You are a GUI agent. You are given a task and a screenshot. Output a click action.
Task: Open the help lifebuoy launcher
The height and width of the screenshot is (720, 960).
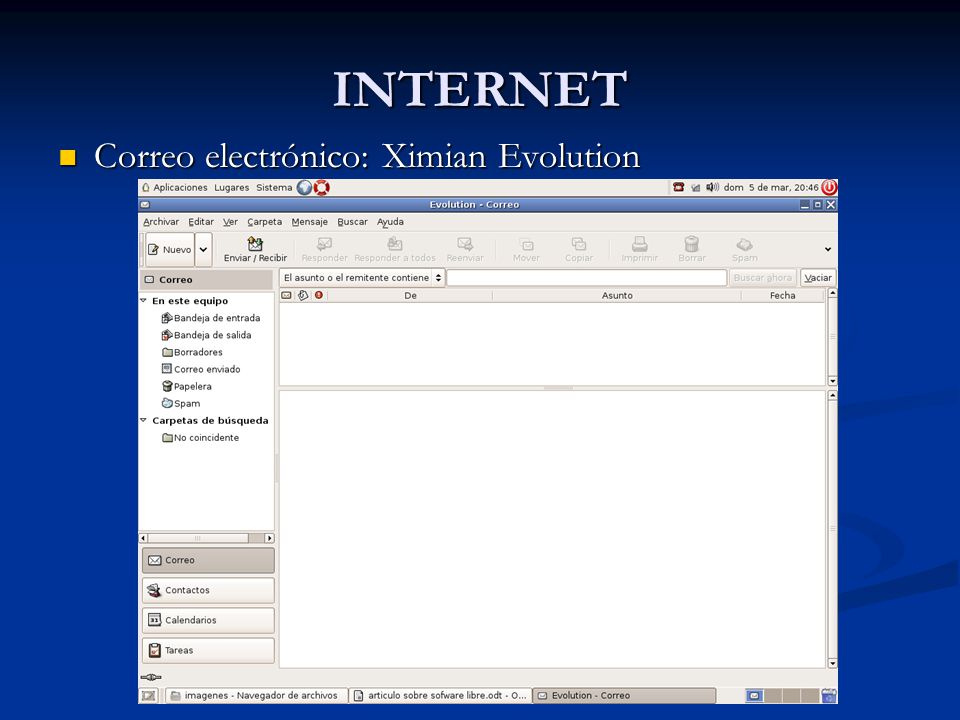(321, 187)
